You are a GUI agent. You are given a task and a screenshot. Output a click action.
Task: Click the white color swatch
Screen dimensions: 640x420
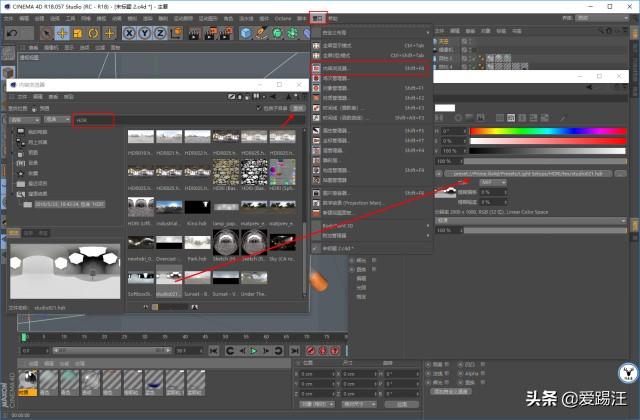click(445, 108)
